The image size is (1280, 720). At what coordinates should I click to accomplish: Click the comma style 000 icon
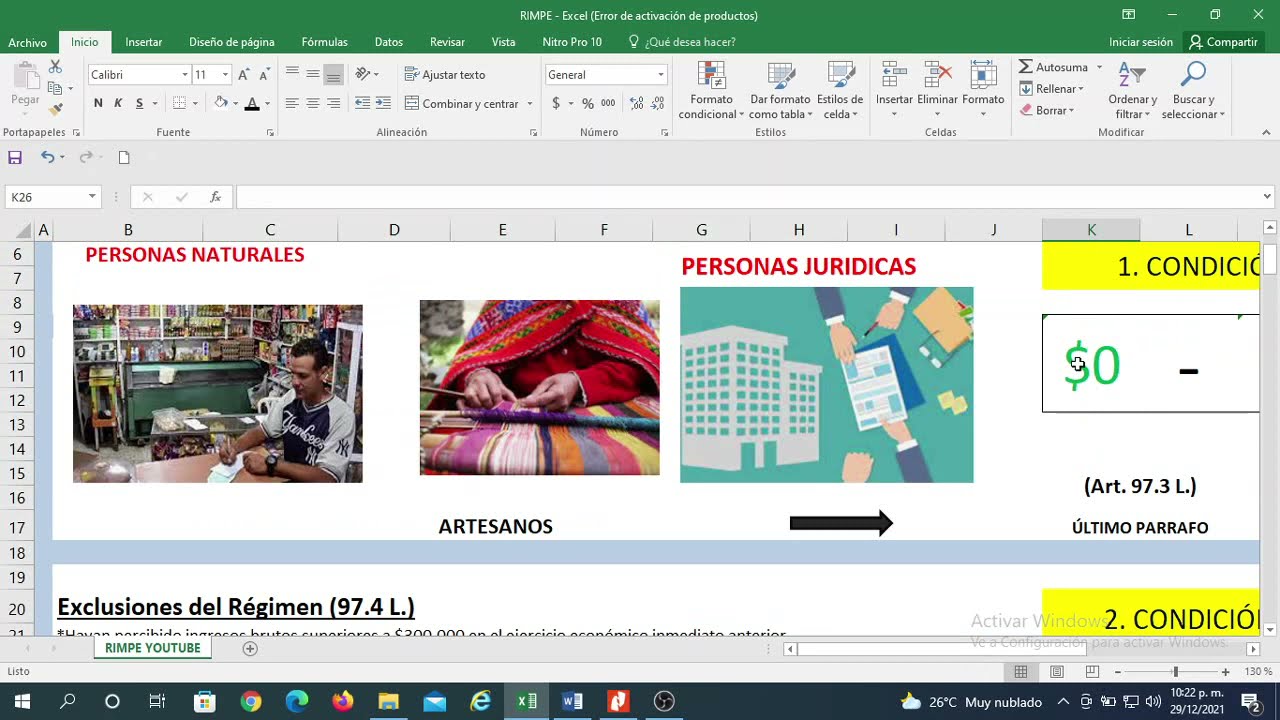pyautogui.click(x=608, y=103)
